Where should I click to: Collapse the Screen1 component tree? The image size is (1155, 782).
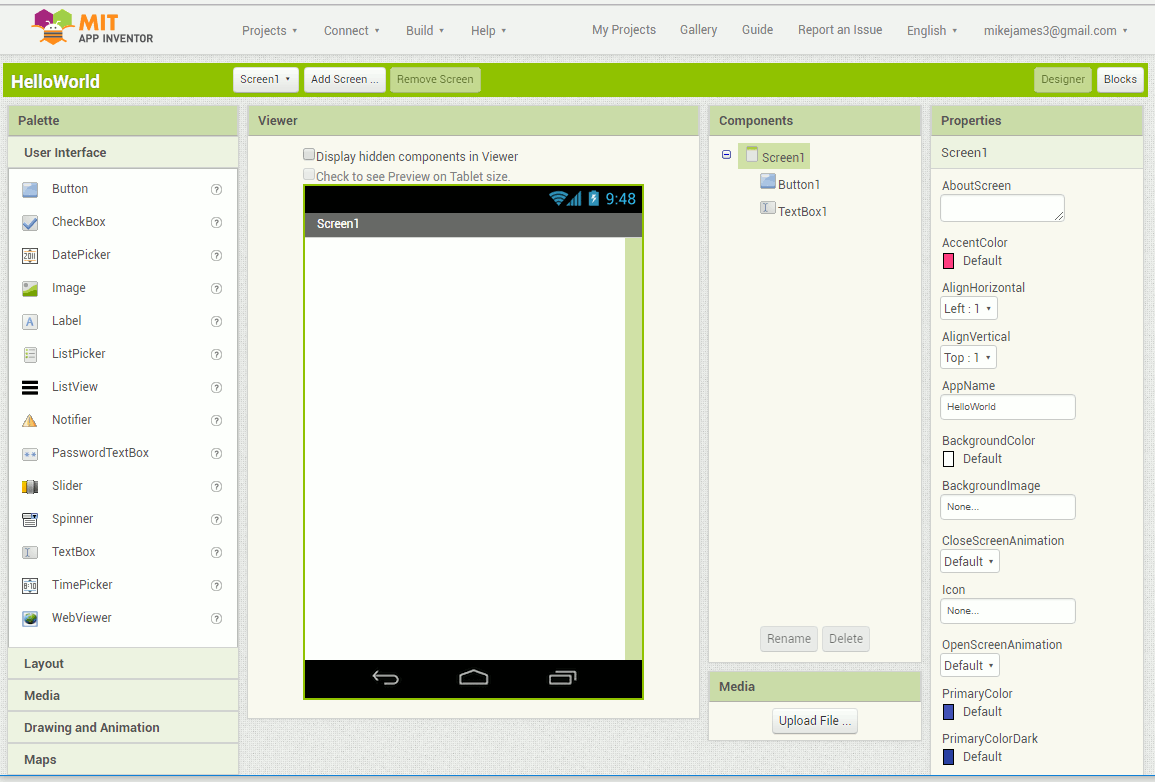tap(725, 156)
